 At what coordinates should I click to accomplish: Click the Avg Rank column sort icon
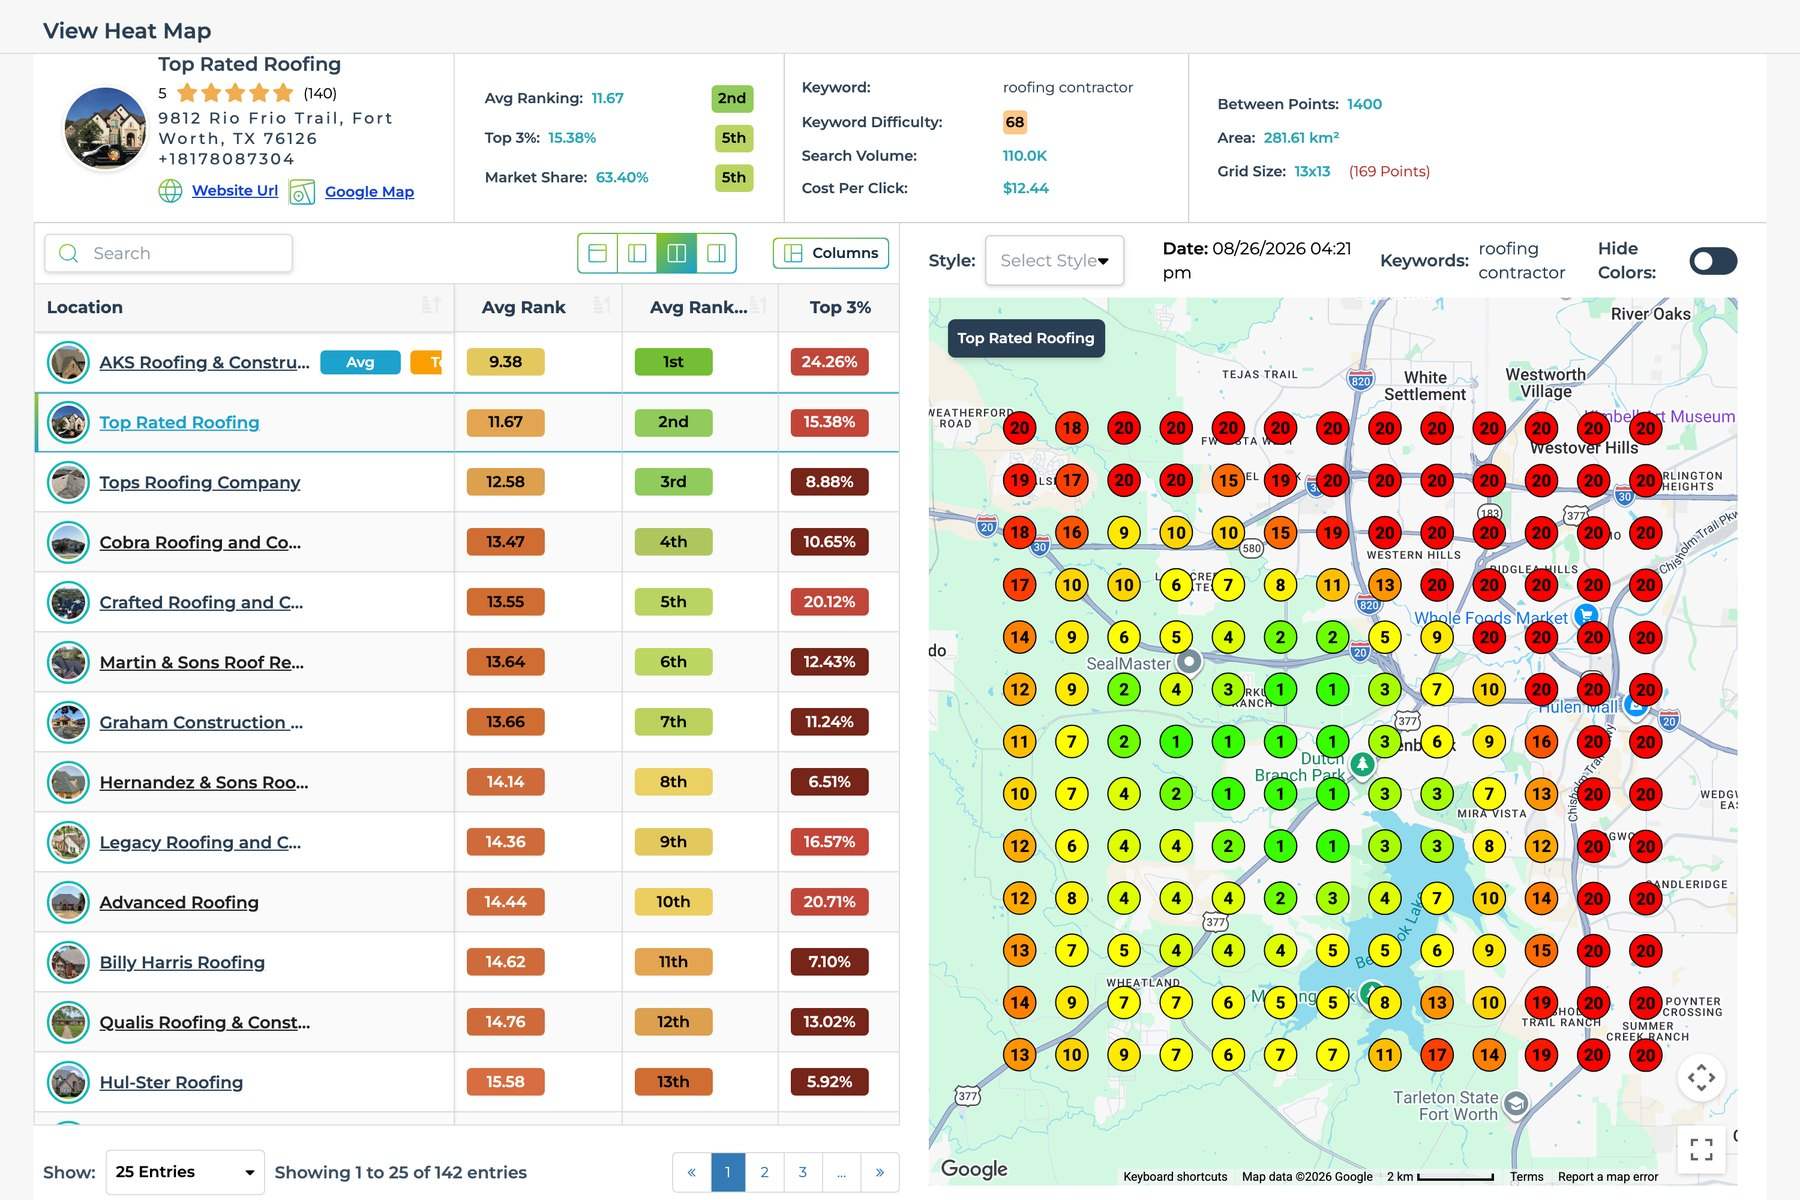point(602,305)
